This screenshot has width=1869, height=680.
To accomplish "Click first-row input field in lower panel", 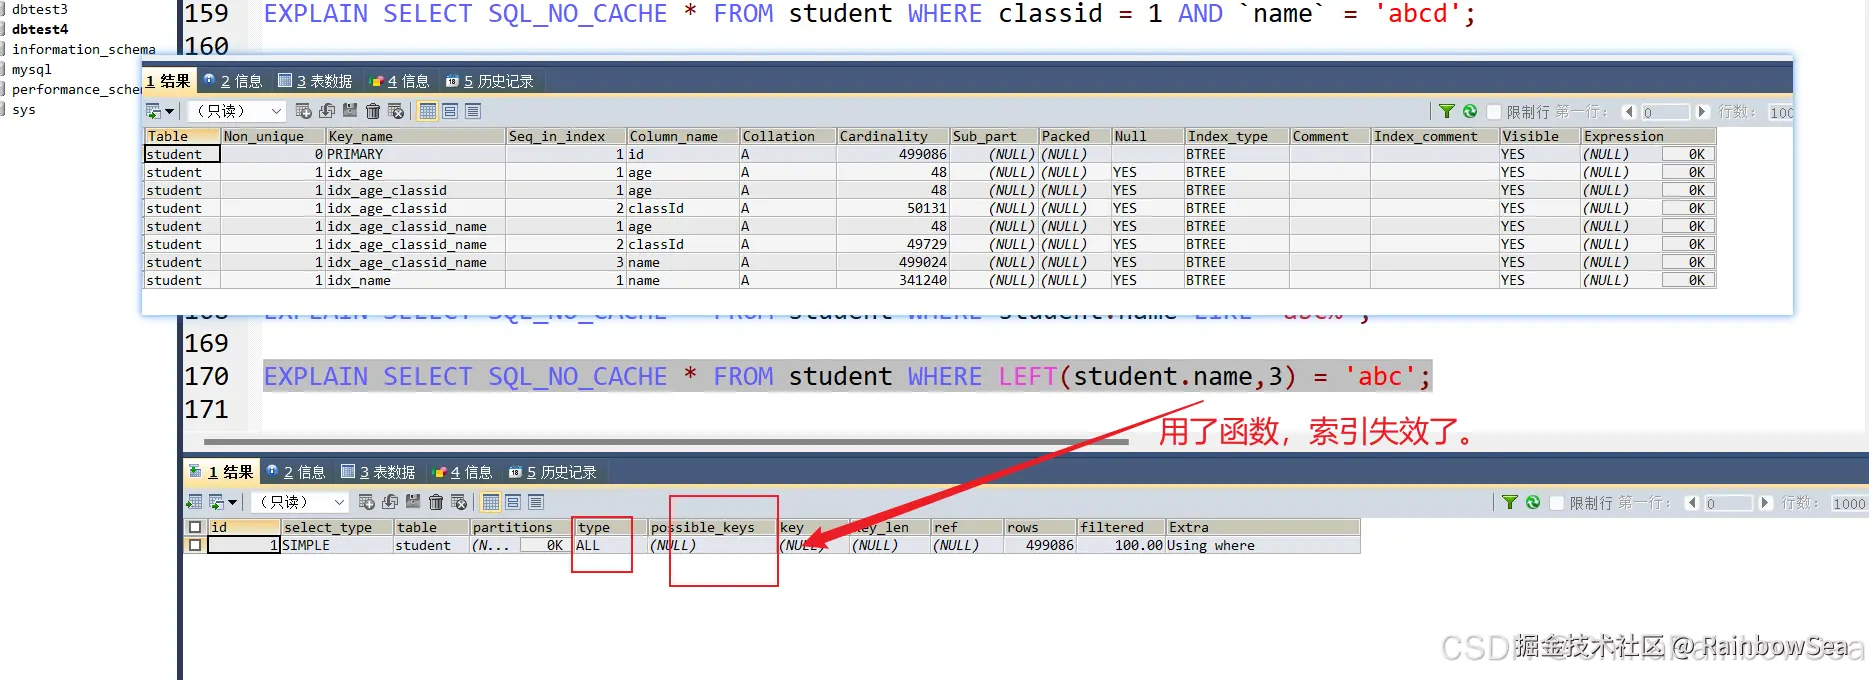I will (1728, 503).
